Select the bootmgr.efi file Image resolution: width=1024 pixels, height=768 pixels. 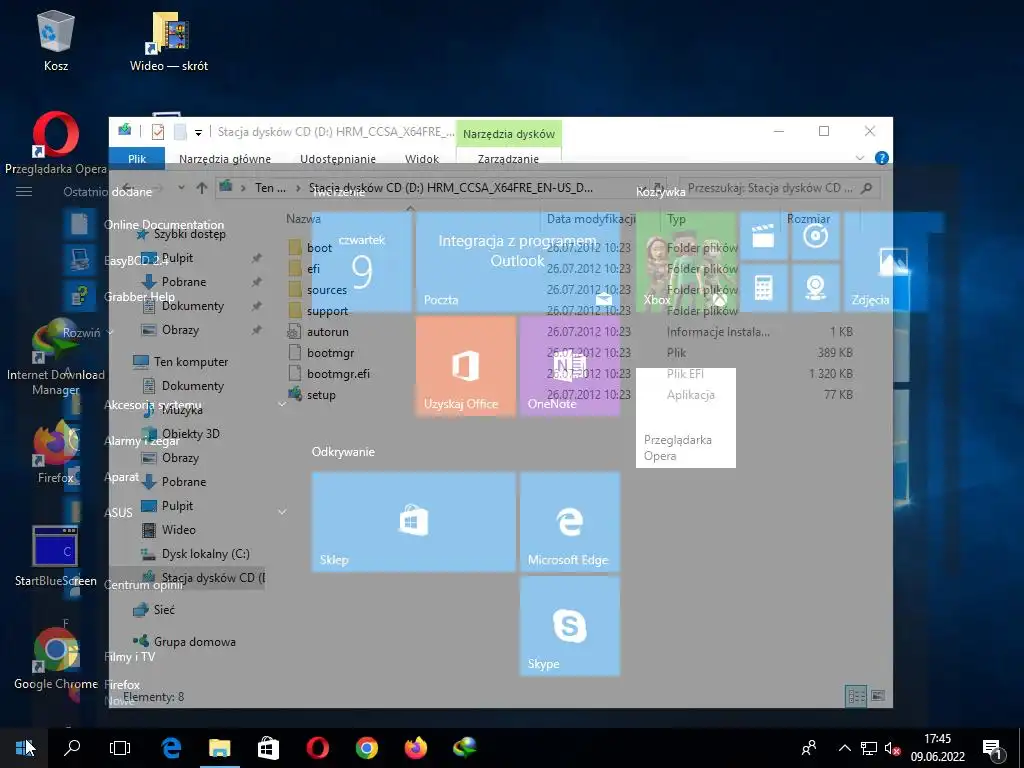(338, 374)
